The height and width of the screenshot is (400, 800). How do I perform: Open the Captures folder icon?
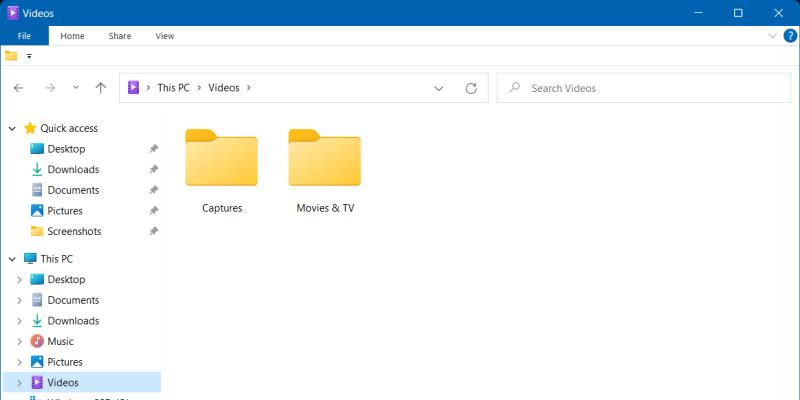[x=221, y=158]
